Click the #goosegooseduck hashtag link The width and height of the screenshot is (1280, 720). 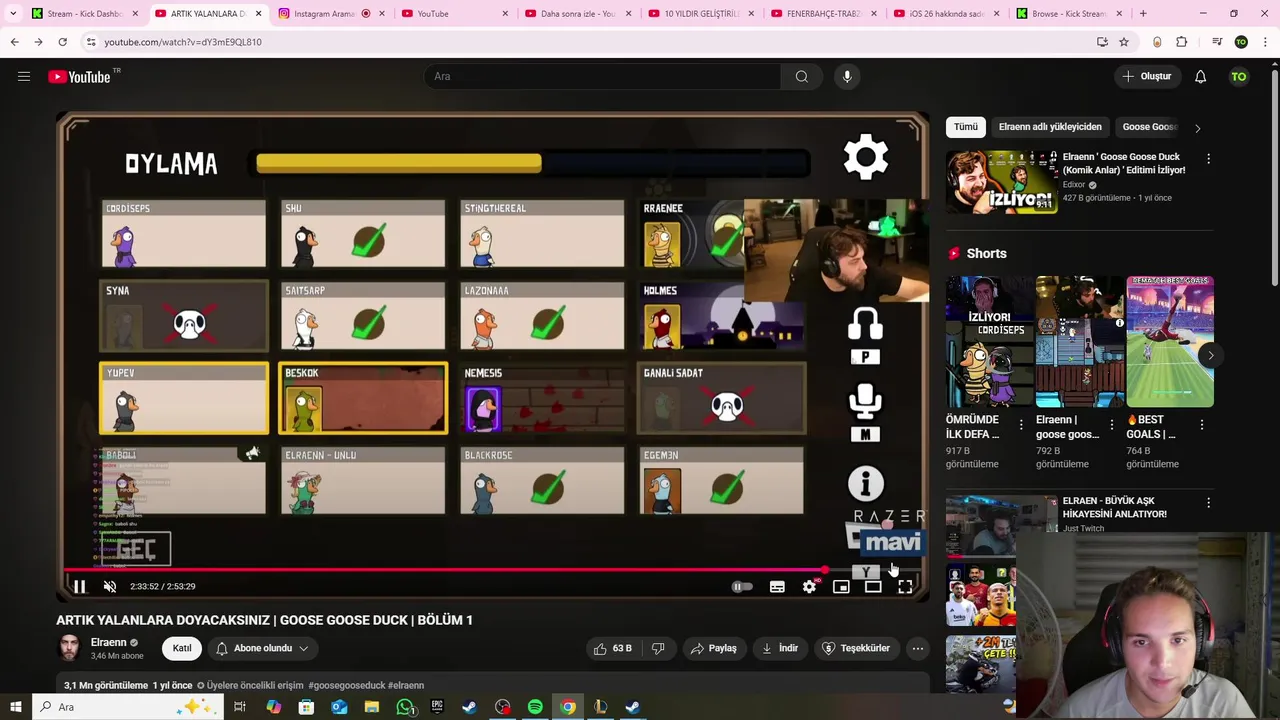pos(346,685)
